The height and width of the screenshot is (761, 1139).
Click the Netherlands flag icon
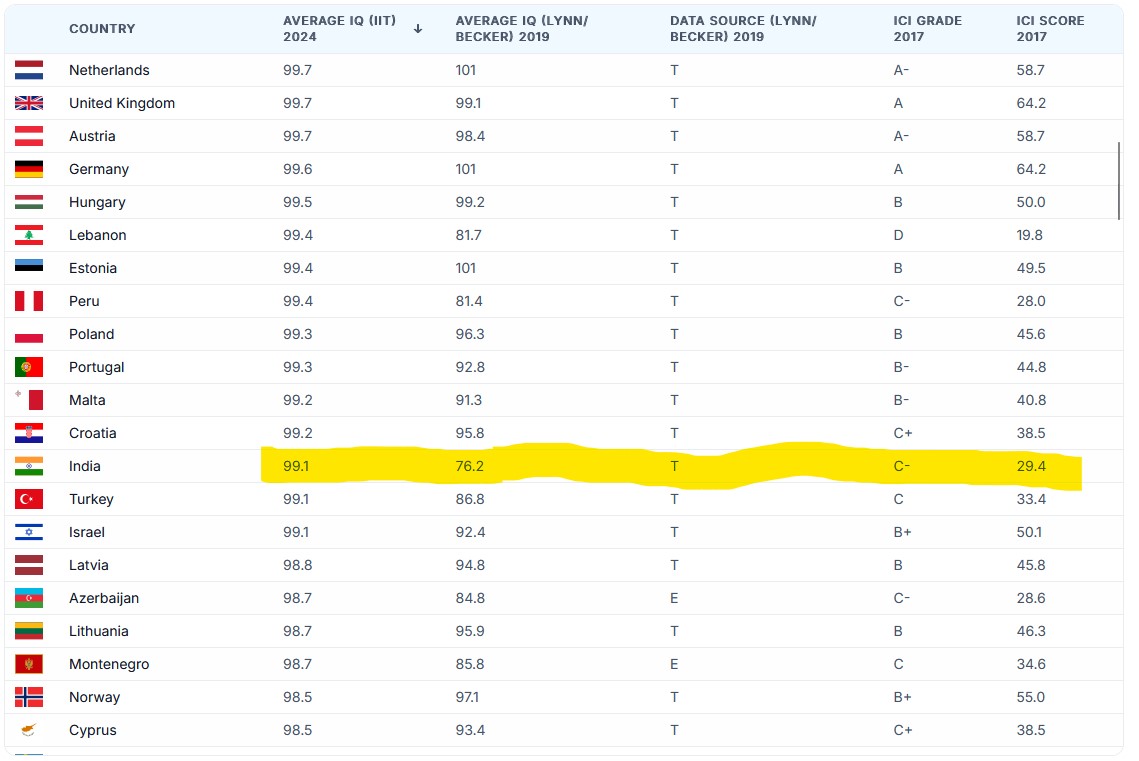click(x=28, y=70)
